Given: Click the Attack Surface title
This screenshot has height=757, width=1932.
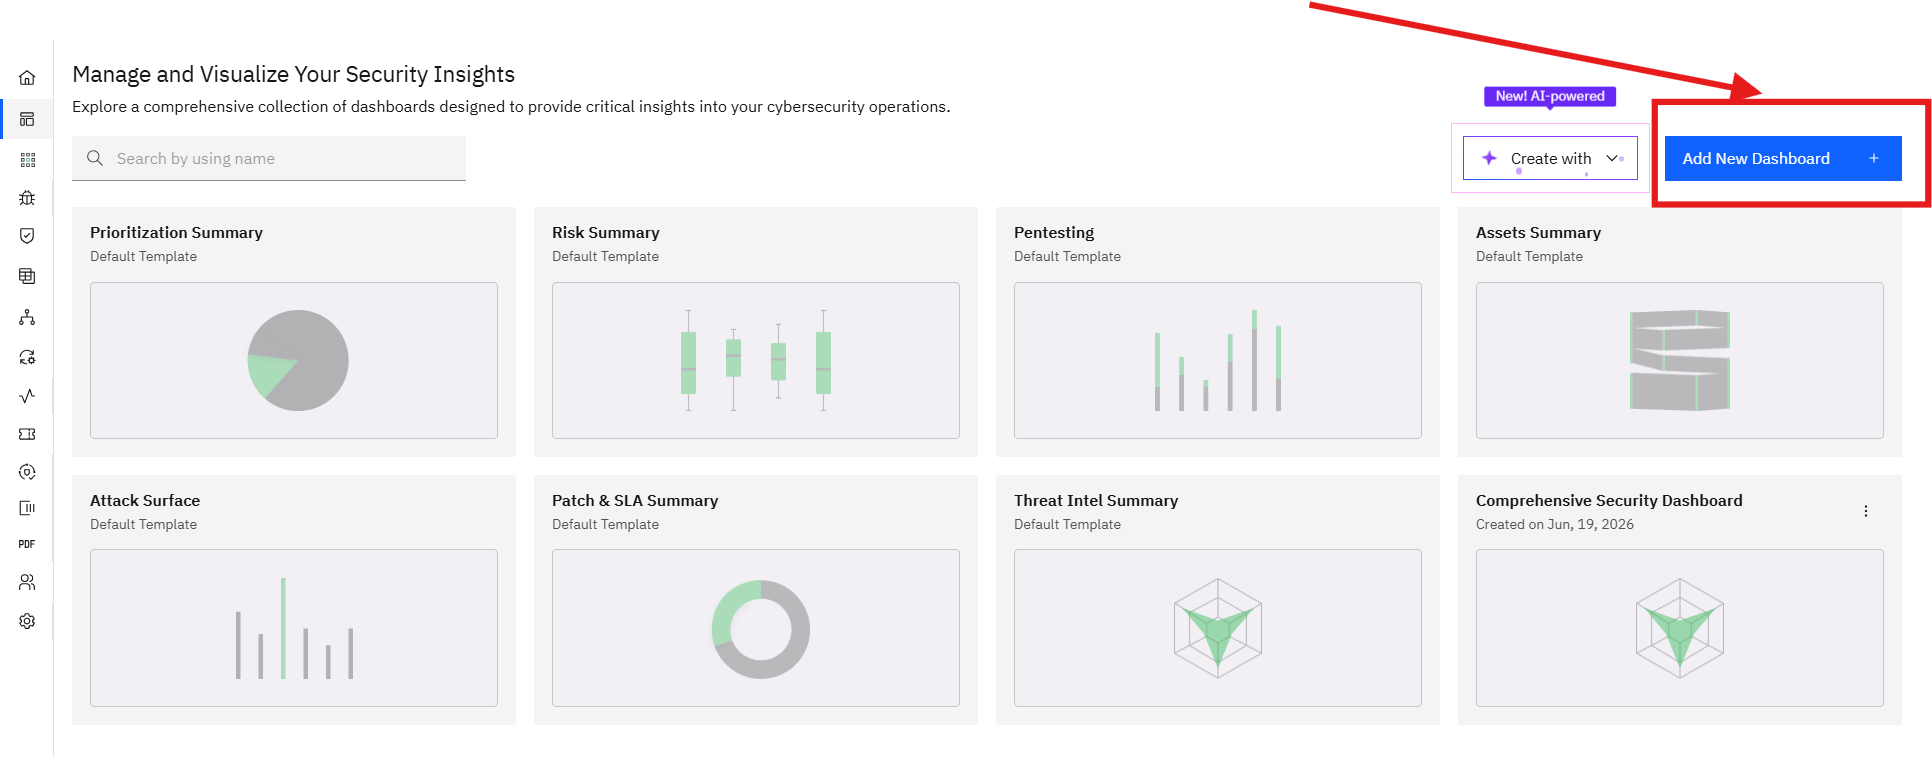Looking at the screenshot, I should pyautogui.click(x=145, y=500).
